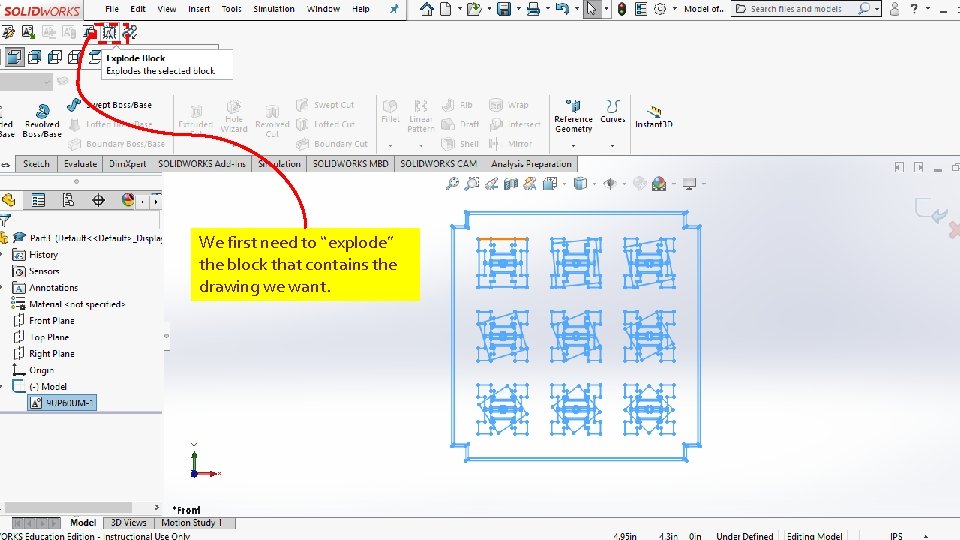Select Shaded With Edges display style
Viewport: 960px width, 540px height.
pyautogui.click(x=14, y=57)
